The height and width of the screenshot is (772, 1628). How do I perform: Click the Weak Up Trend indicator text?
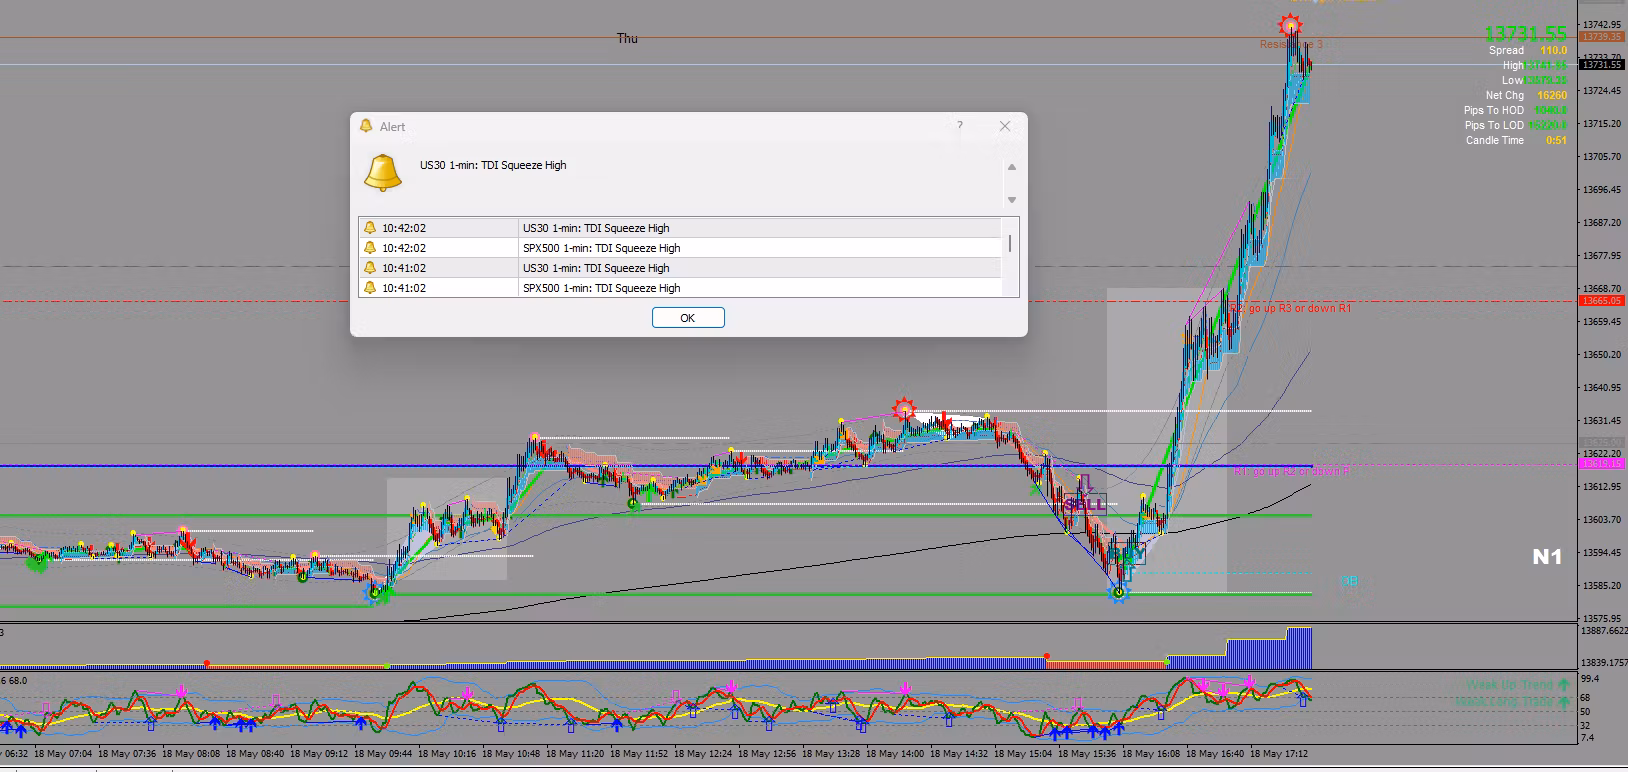[x=1509, y=685]
